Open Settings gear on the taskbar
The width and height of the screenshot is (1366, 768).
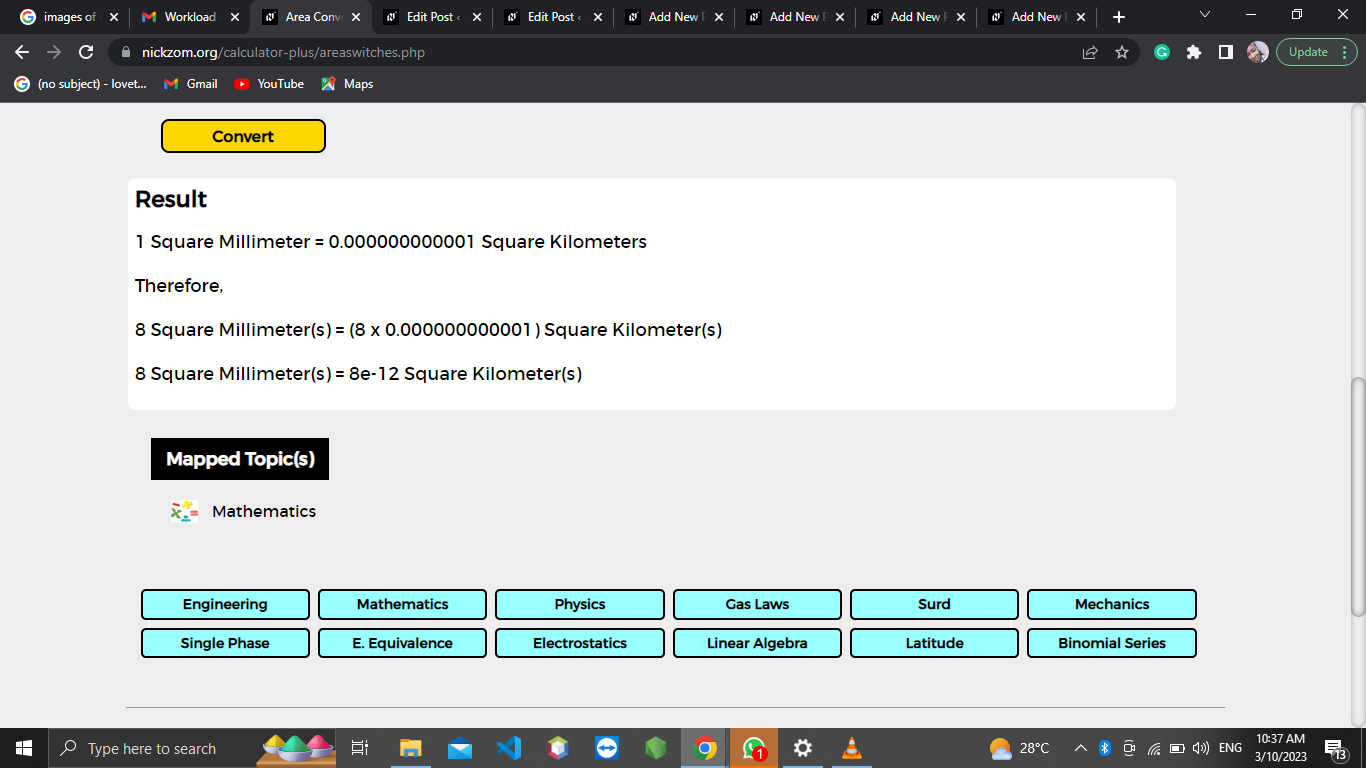[x=803, y=748]
